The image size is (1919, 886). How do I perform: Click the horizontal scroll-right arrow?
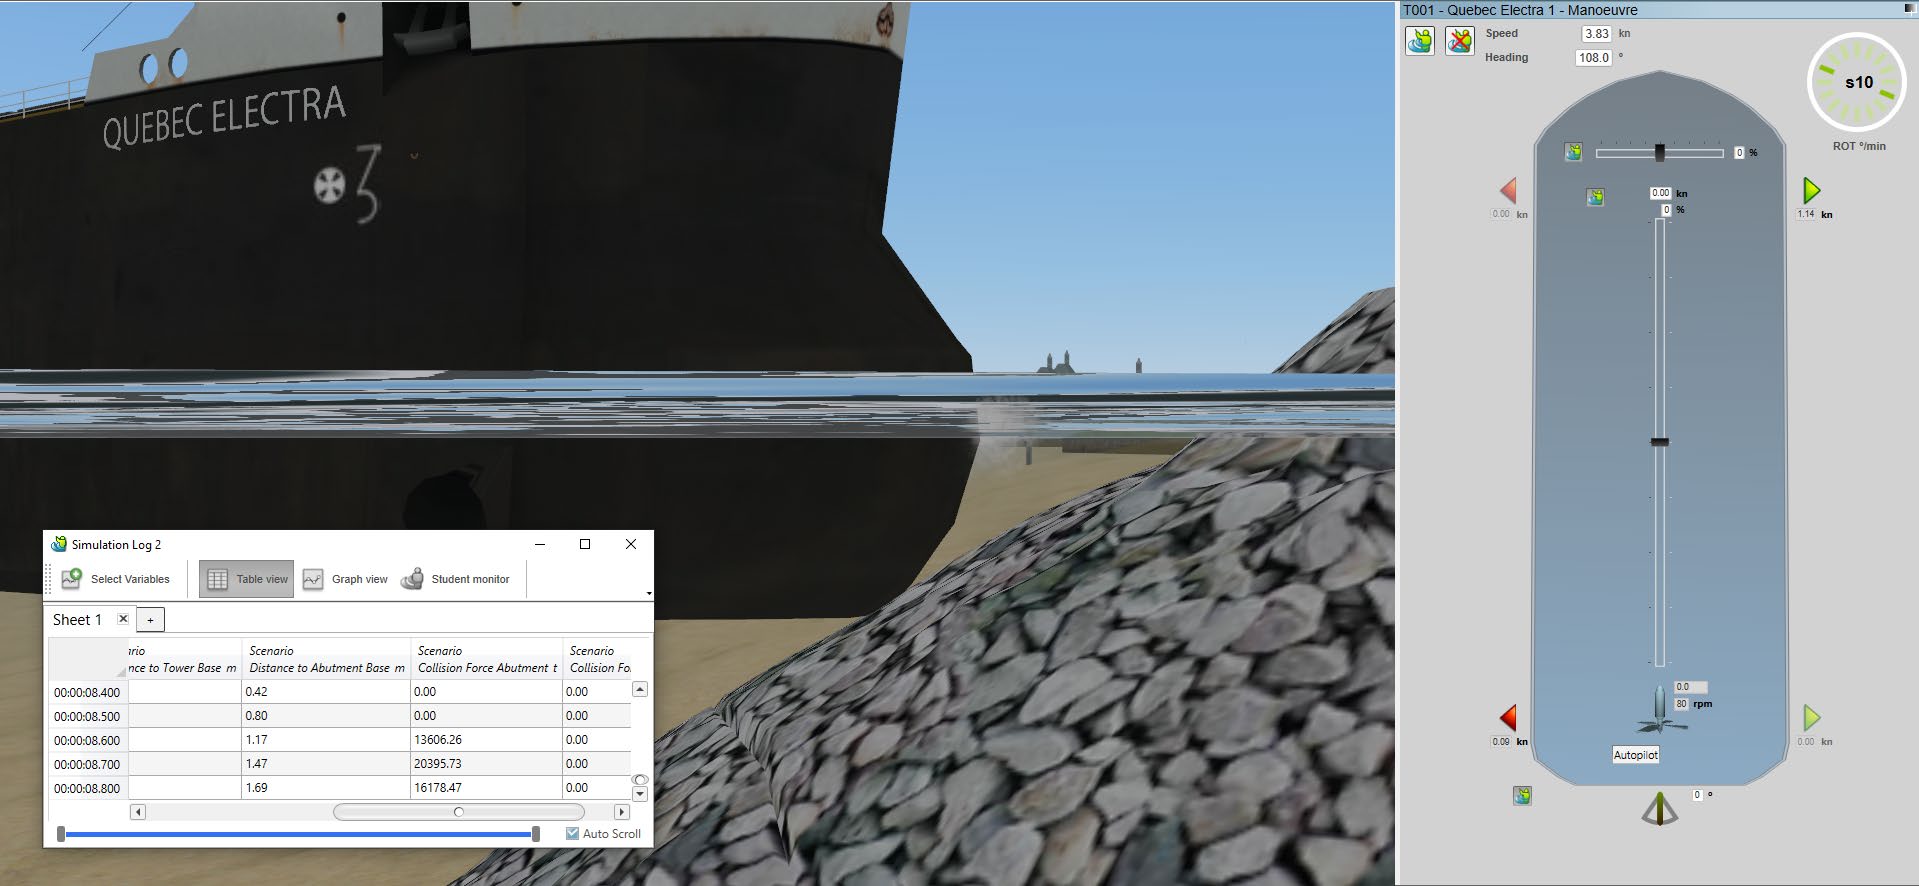coord(622,812)
